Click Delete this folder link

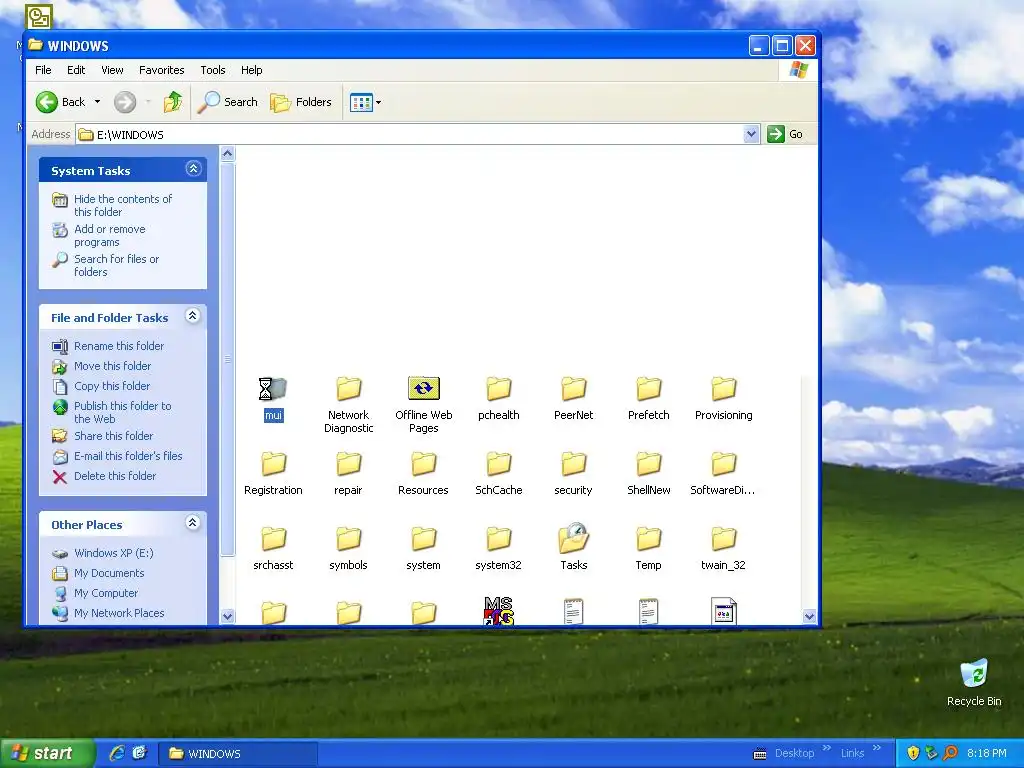(115, 476)
